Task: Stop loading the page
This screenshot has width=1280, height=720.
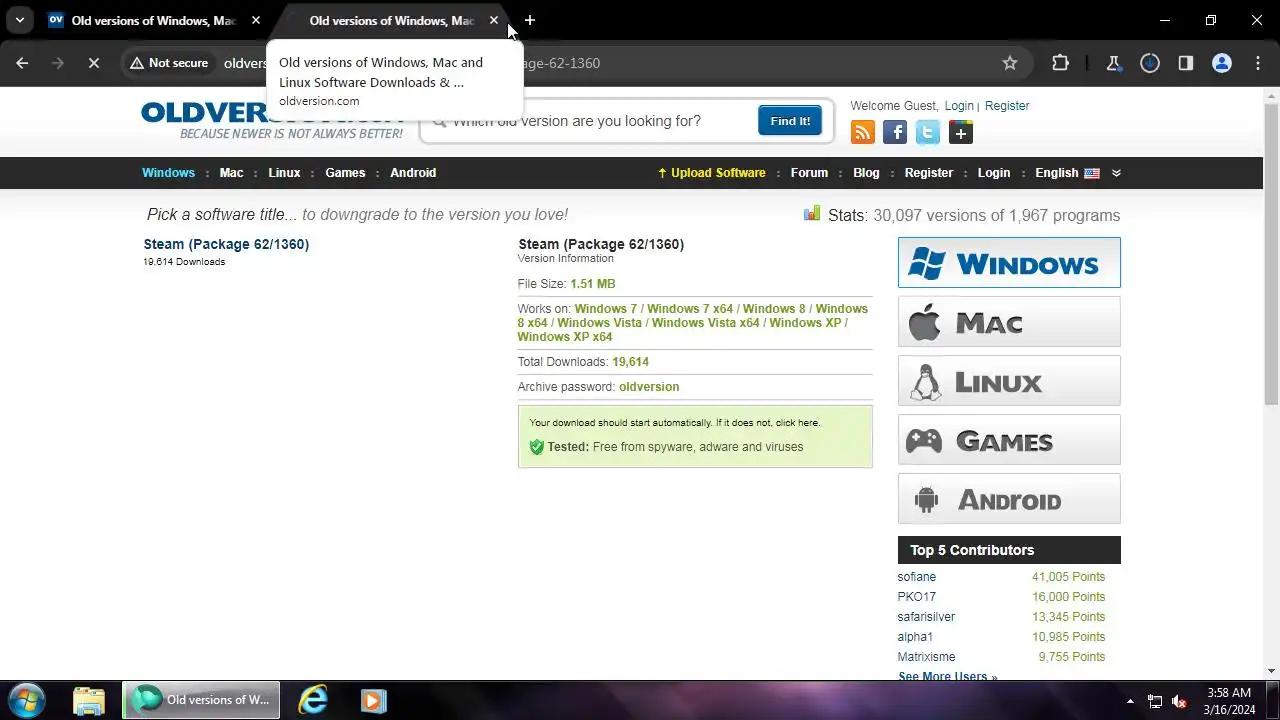Action: pyautogui.click(x=93, y=63)
